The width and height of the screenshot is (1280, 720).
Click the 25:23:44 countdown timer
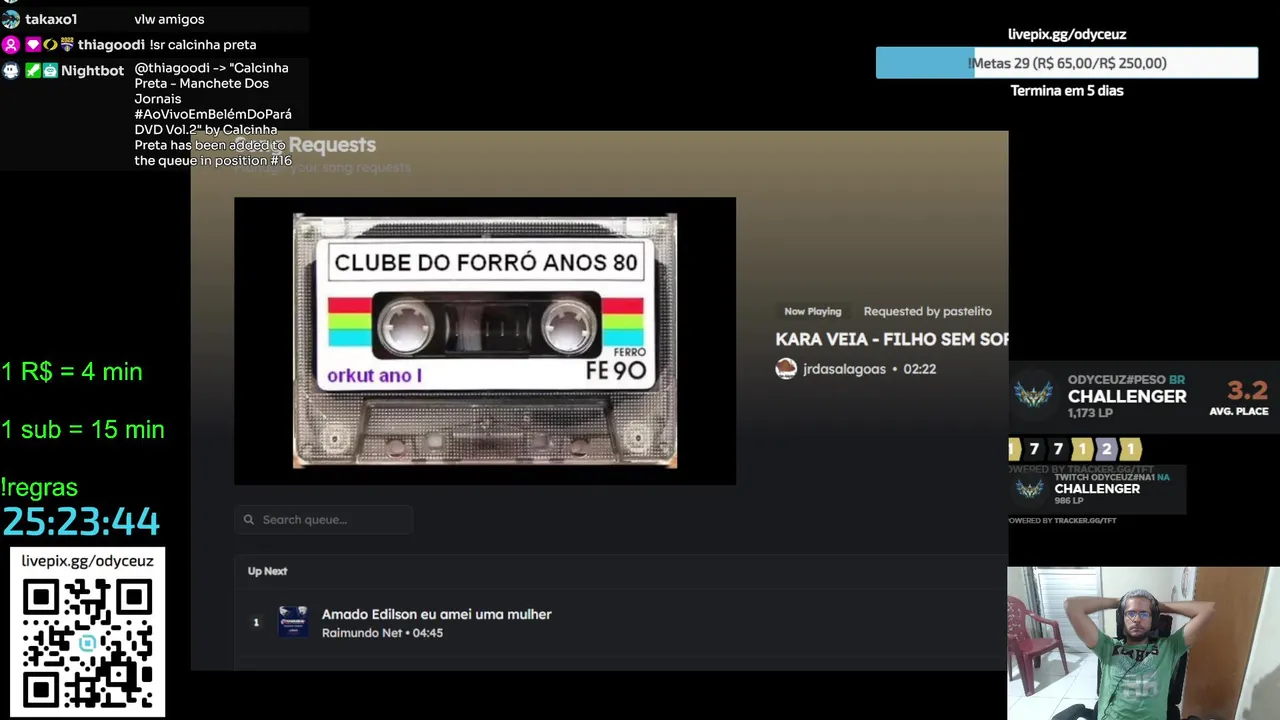(81, 522)
